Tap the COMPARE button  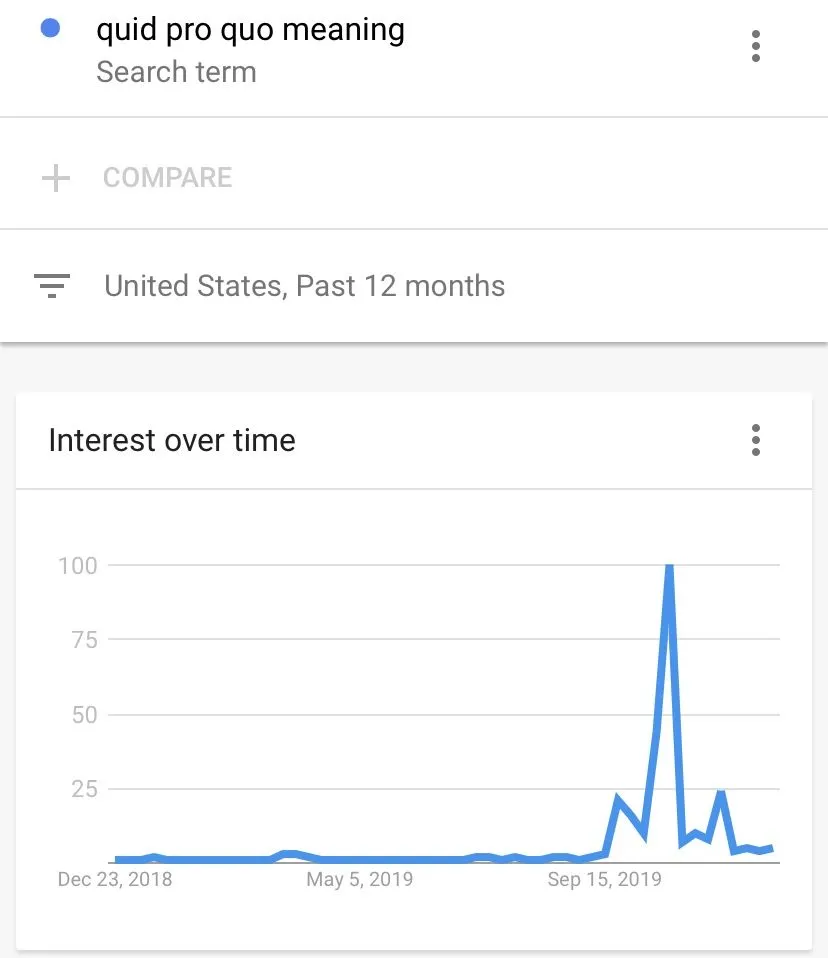167,178
